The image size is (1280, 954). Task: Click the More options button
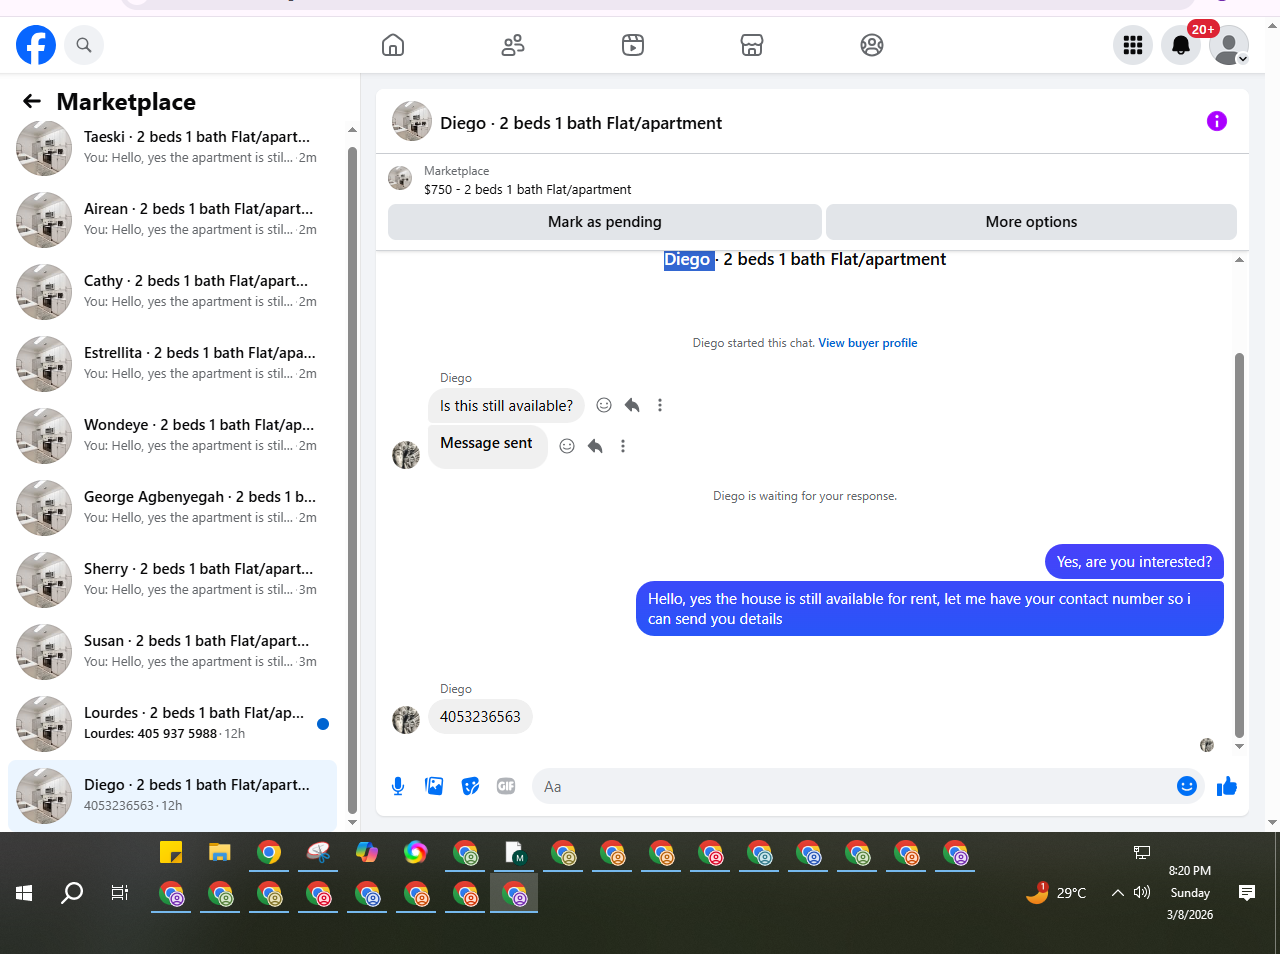(1031, 222)
